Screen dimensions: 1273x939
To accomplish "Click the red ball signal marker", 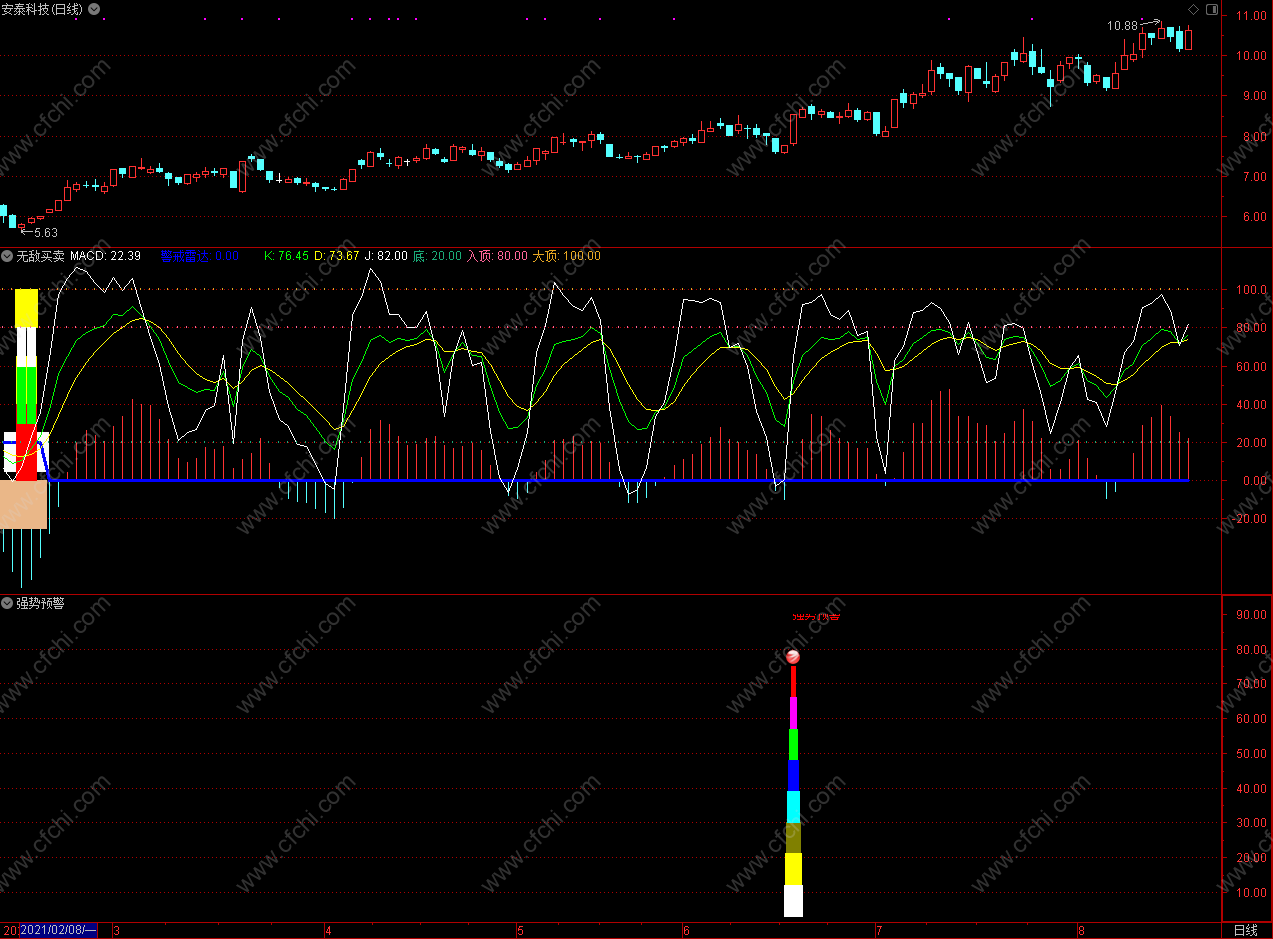I will (x=793, y=657).
